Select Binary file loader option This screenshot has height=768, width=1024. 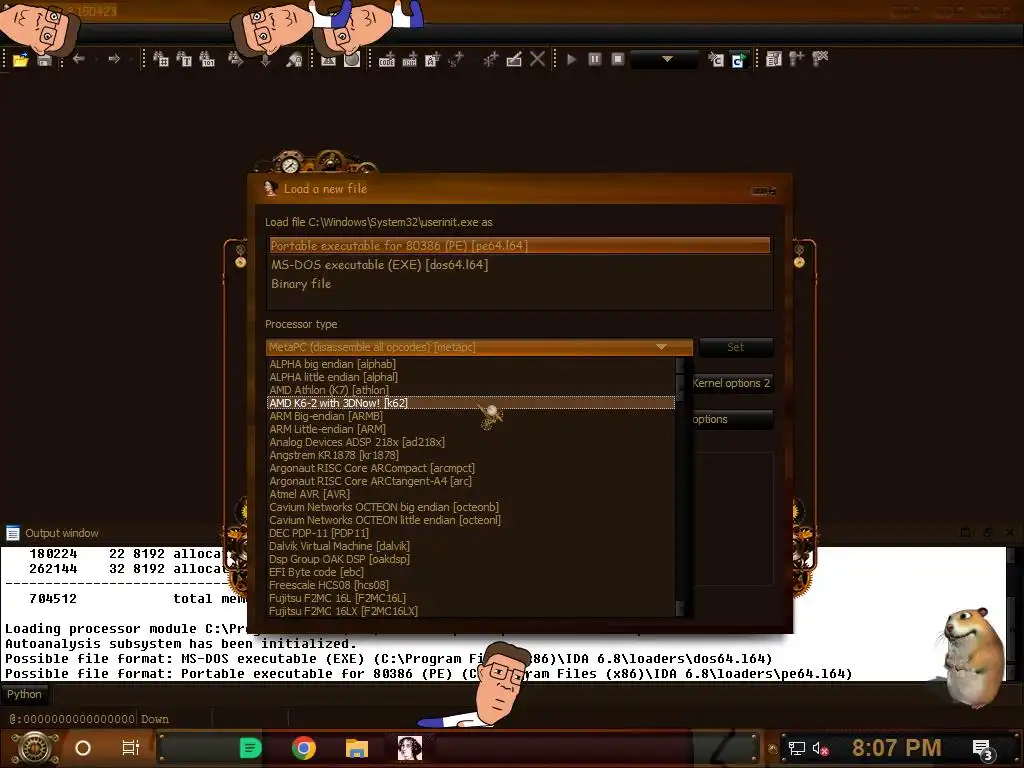(x=519, y=283)
